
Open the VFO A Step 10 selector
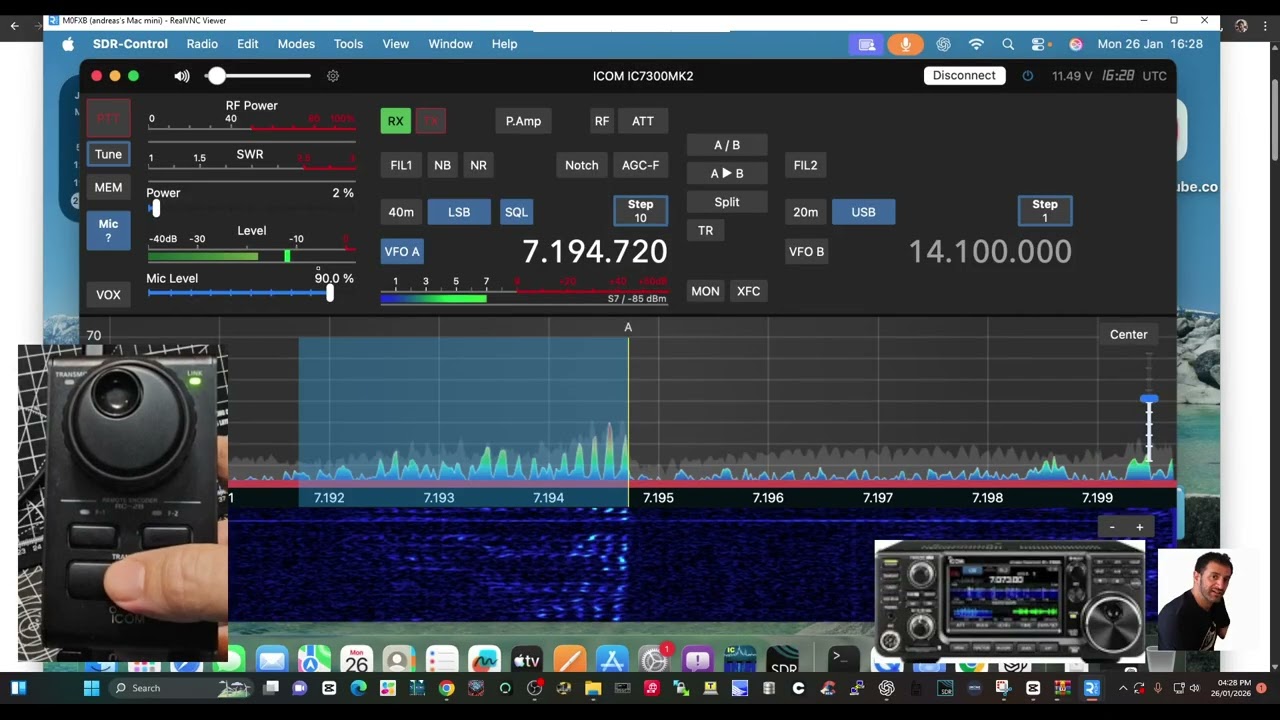tap(640, 211)
